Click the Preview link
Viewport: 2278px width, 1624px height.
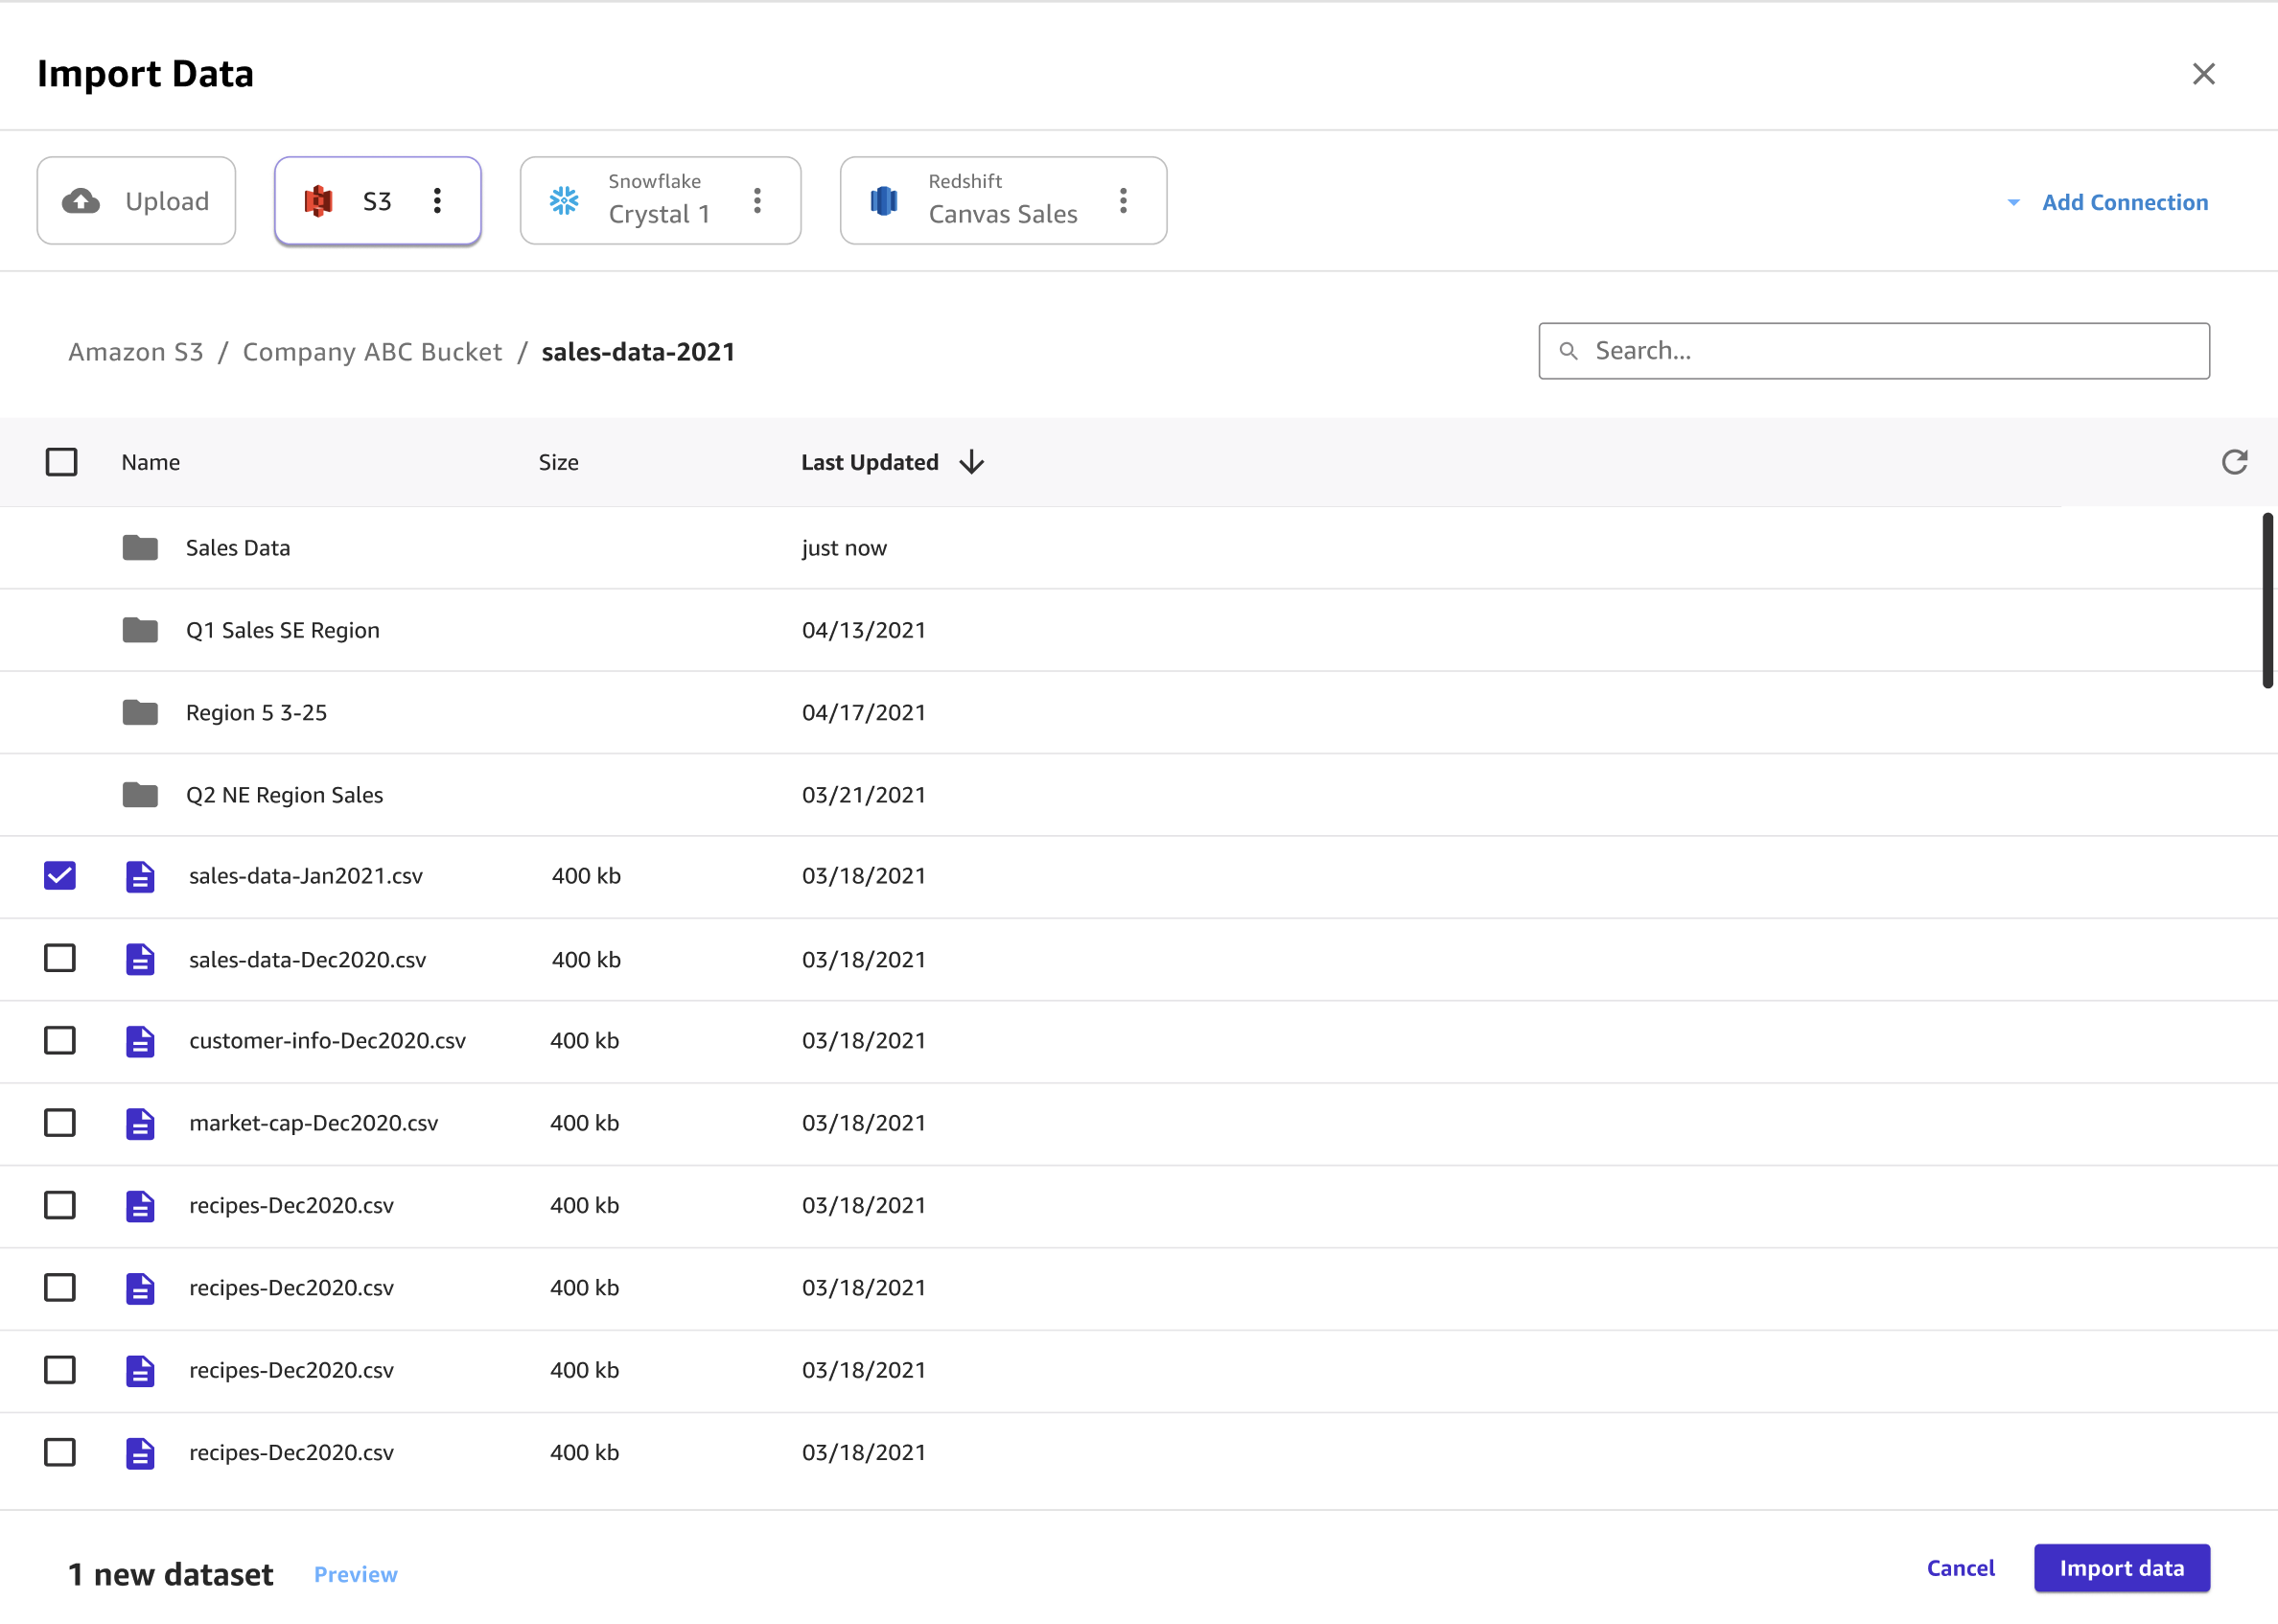tap(355, 1575)
